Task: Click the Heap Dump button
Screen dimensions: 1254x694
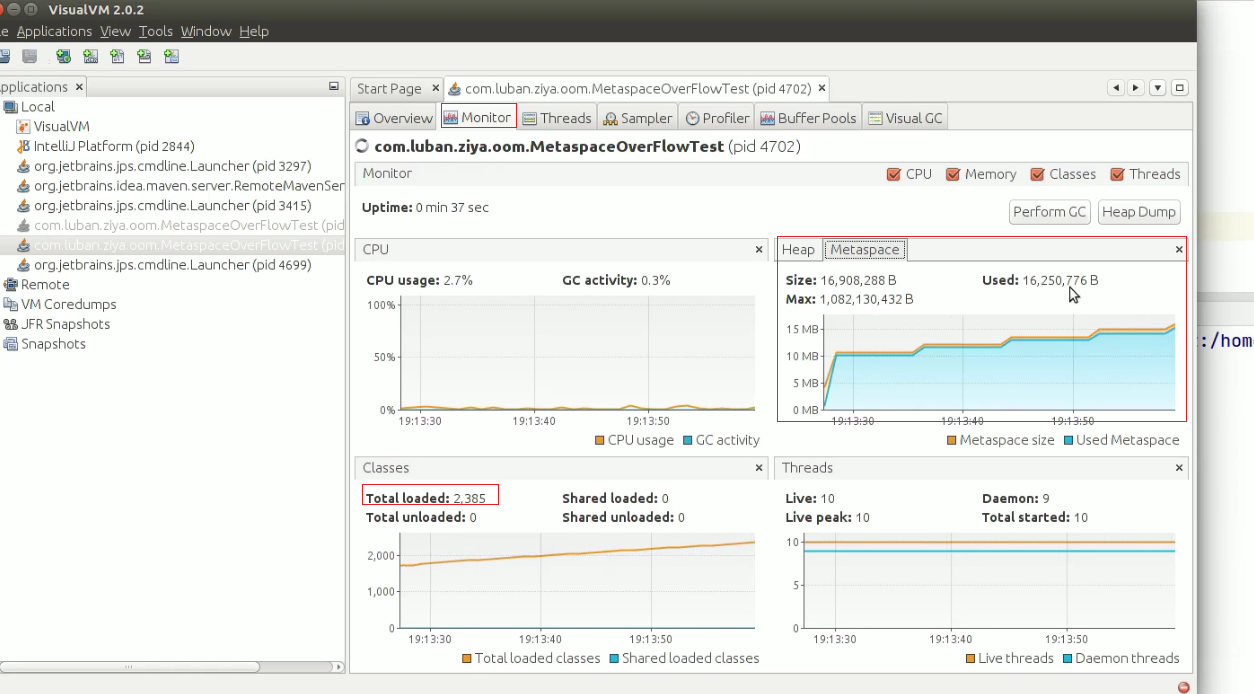Action: [1139, 212]
